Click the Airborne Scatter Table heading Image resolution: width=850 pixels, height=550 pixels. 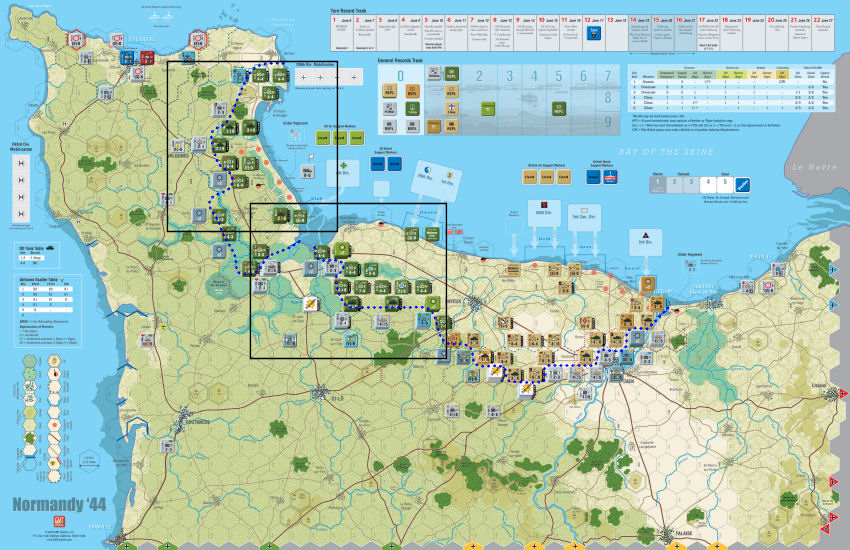click(38, 280)
